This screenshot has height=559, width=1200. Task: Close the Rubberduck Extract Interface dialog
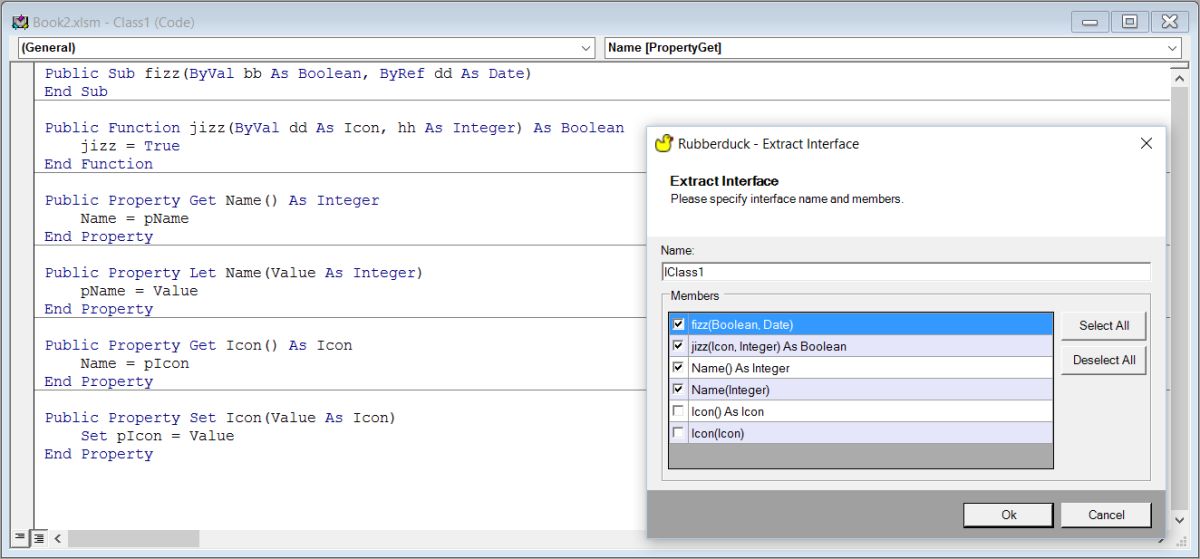[x=1146, y=144]
